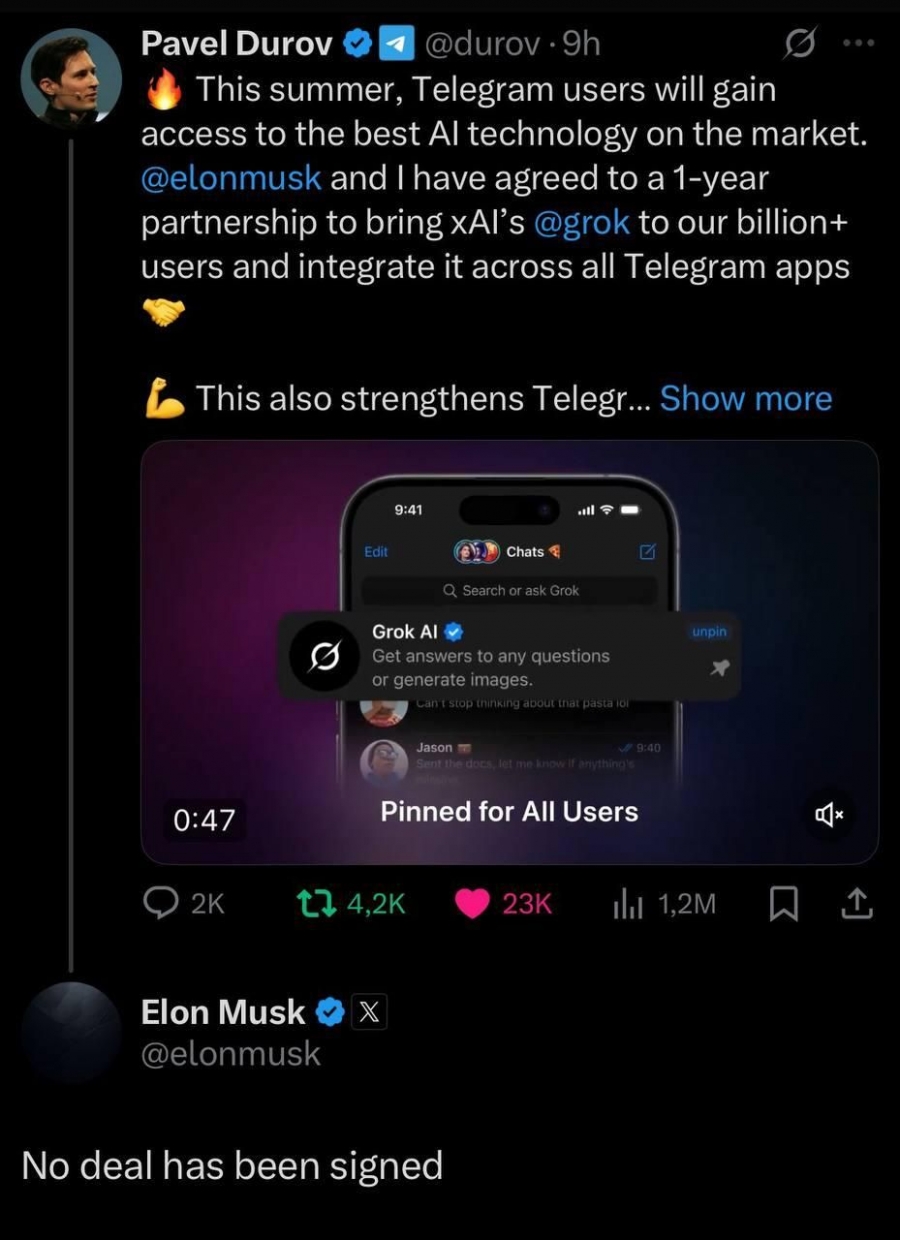Open Elon Musk's dark avatar
Viewport: 900px width, 1240px height.
click(x=71, y=1031)
